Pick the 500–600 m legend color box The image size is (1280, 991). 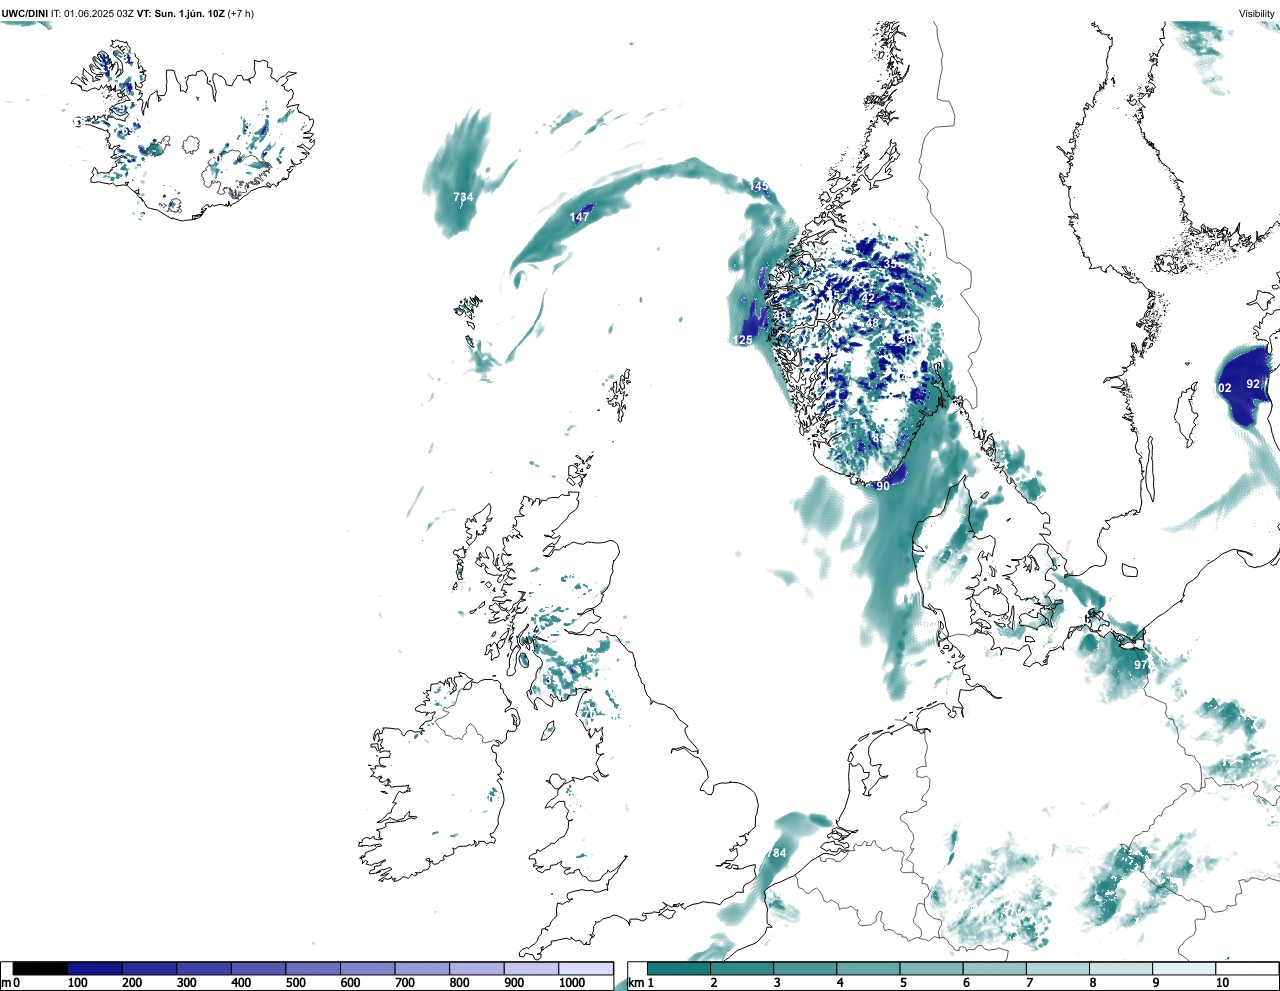coord(313,968)
